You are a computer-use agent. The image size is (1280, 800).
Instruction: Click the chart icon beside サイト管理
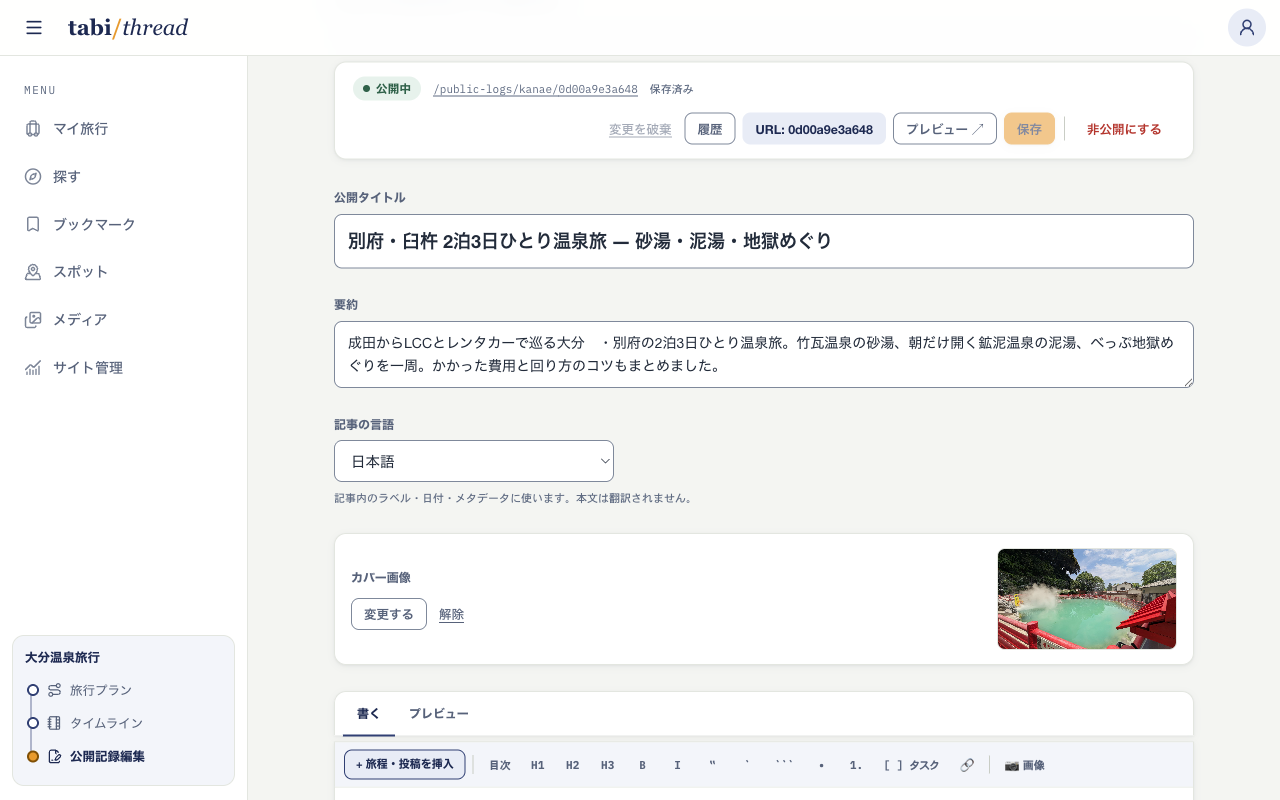click(x=33, y=368)
